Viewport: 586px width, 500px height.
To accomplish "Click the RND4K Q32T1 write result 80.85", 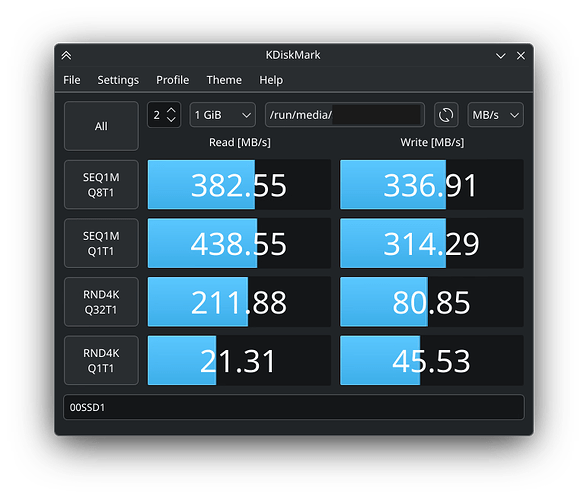I will (432, 302).
